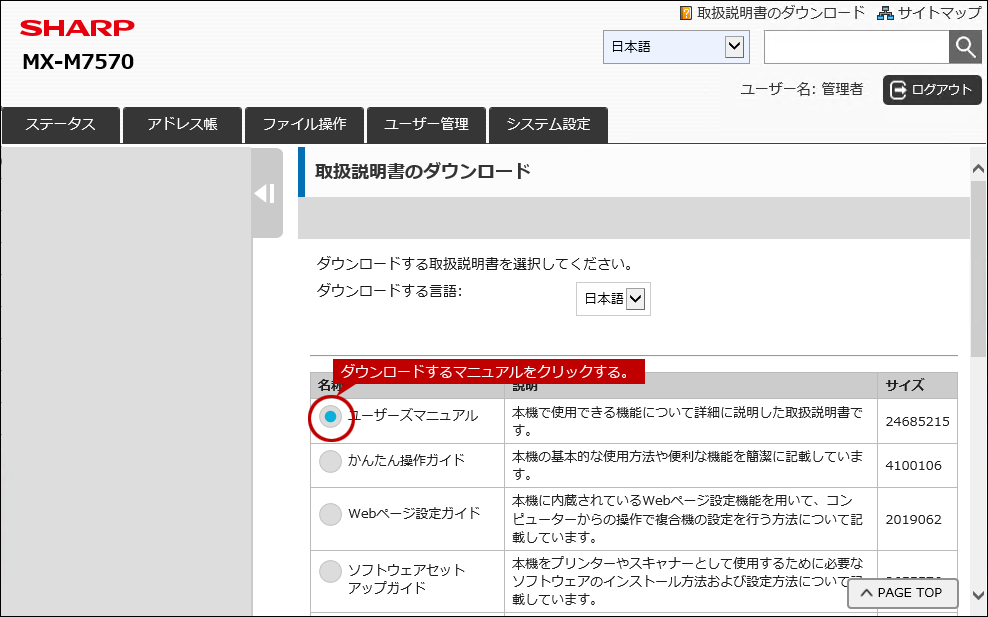This screenshot has height=617, width=988.
Task: Click the ソフトウェアセットアップガイド label
Action: pos(406,579)
